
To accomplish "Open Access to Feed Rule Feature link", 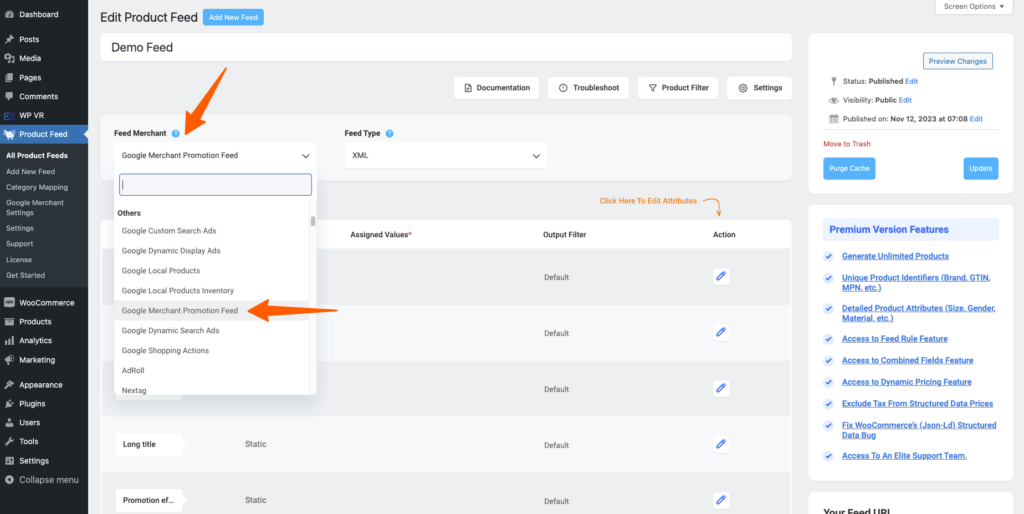I will tap(895, 339).
